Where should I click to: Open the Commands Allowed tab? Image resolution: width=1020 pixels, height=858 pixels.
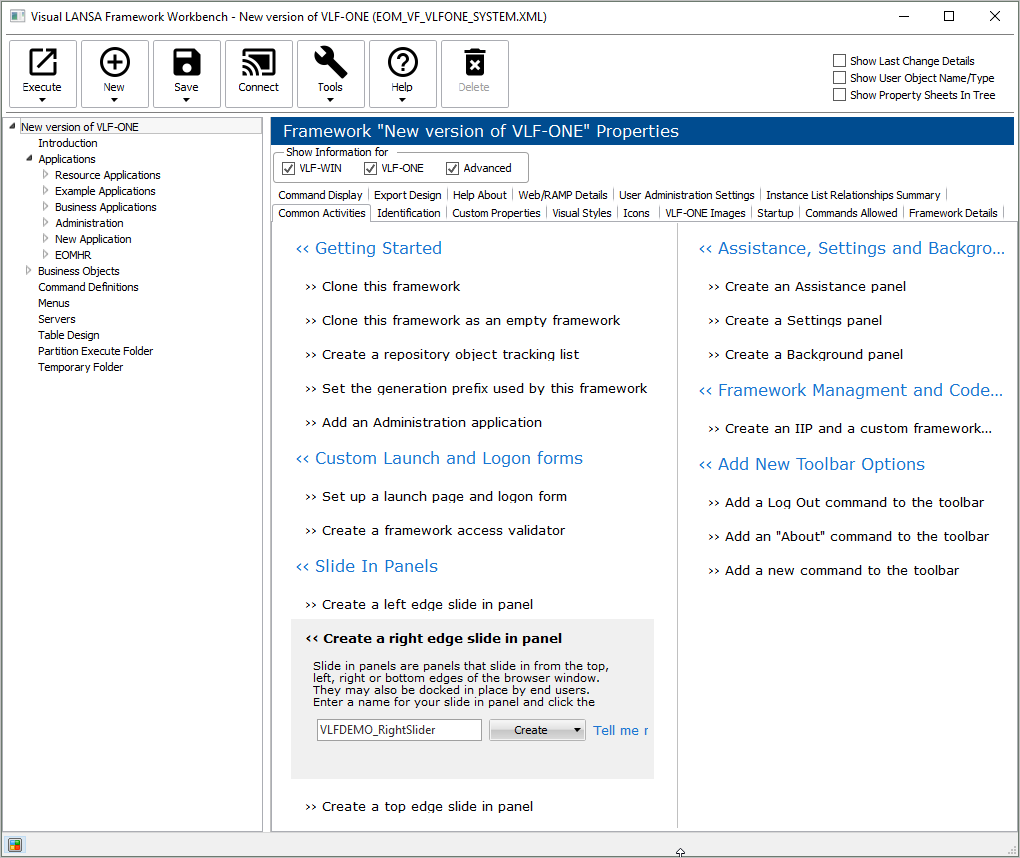(851, 213)
